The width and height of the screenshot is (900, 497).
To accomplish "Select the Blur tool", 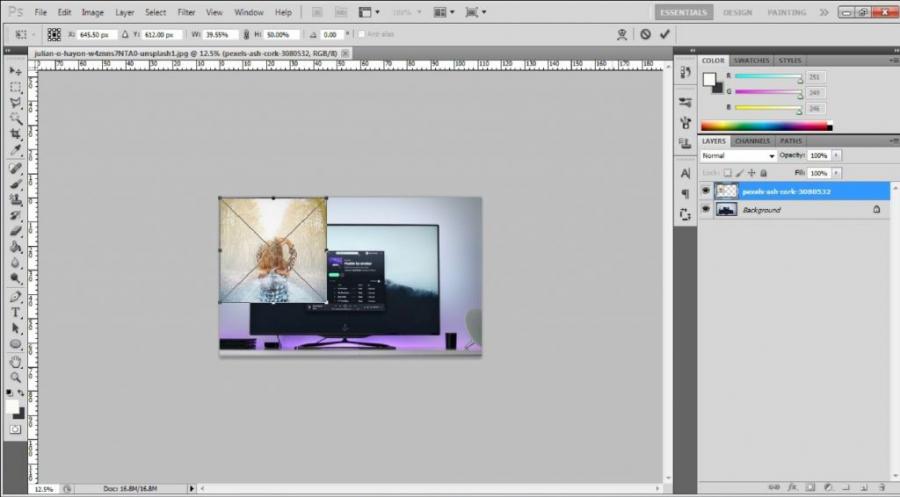I will tap(15, 263).
